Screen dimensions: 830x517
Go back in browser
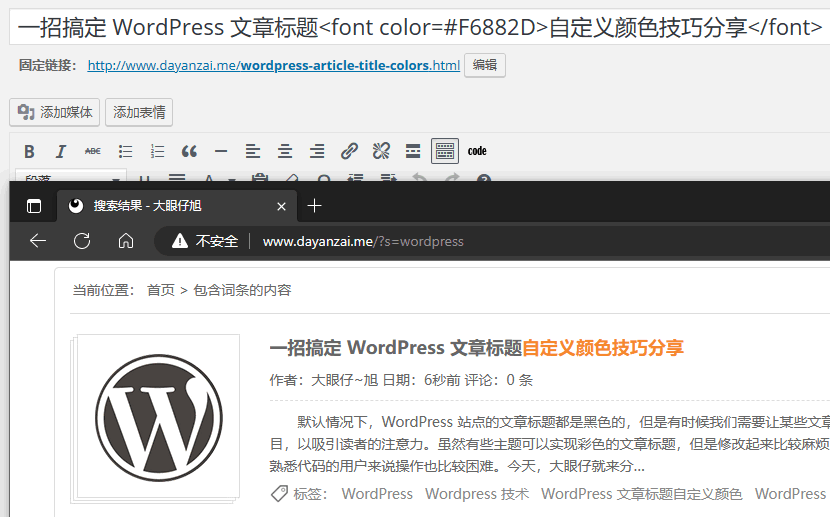pos(38,241)
